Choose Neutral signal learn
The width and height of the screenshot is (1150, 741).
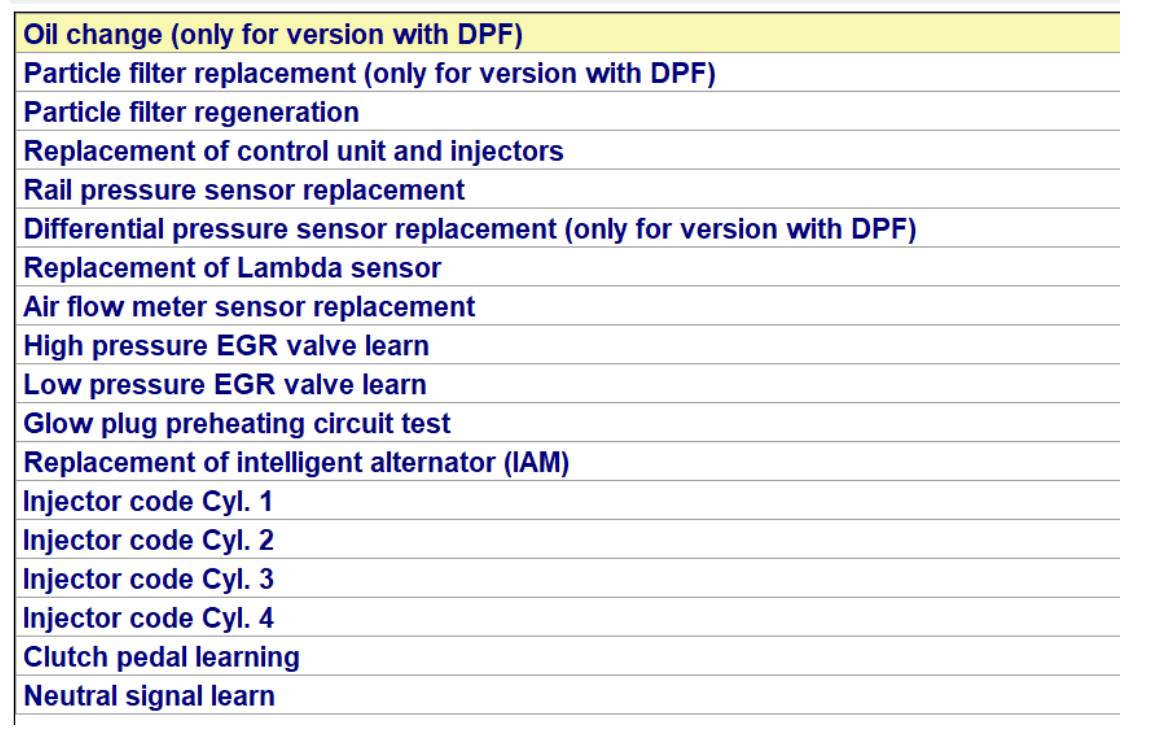567,695
